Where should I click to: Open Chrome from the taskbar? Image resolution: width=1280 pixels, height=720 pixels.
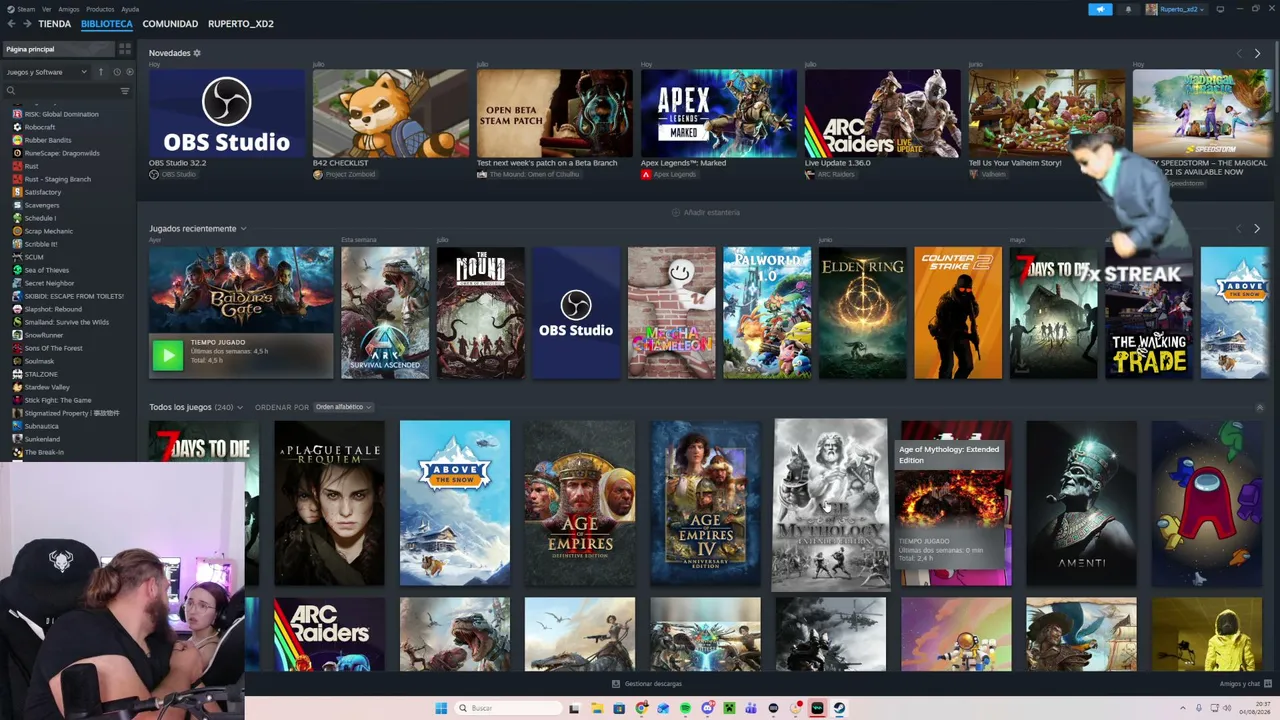[641, 708]
